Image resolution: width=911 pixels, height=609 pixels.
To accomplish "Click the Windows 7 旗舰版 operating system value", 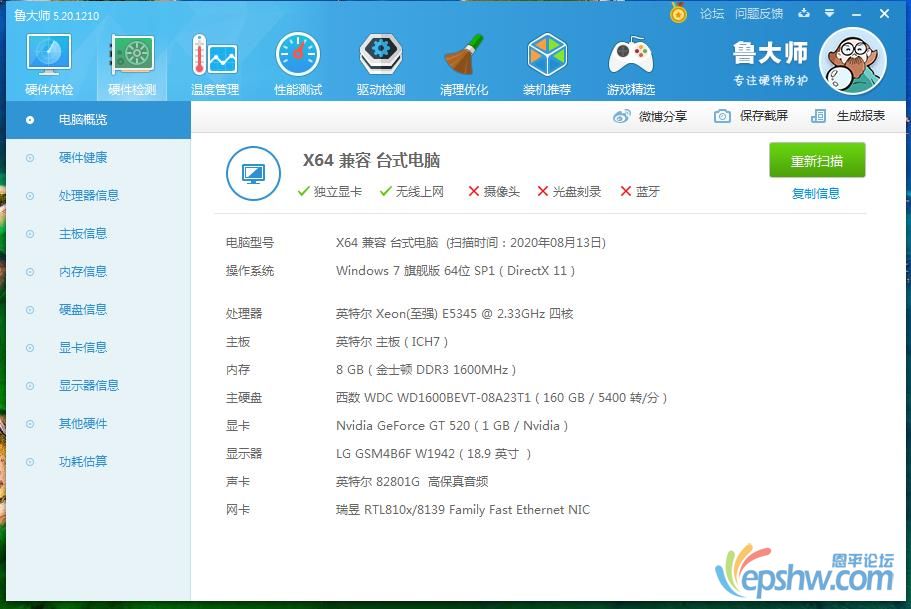I will tap(455, 271).
